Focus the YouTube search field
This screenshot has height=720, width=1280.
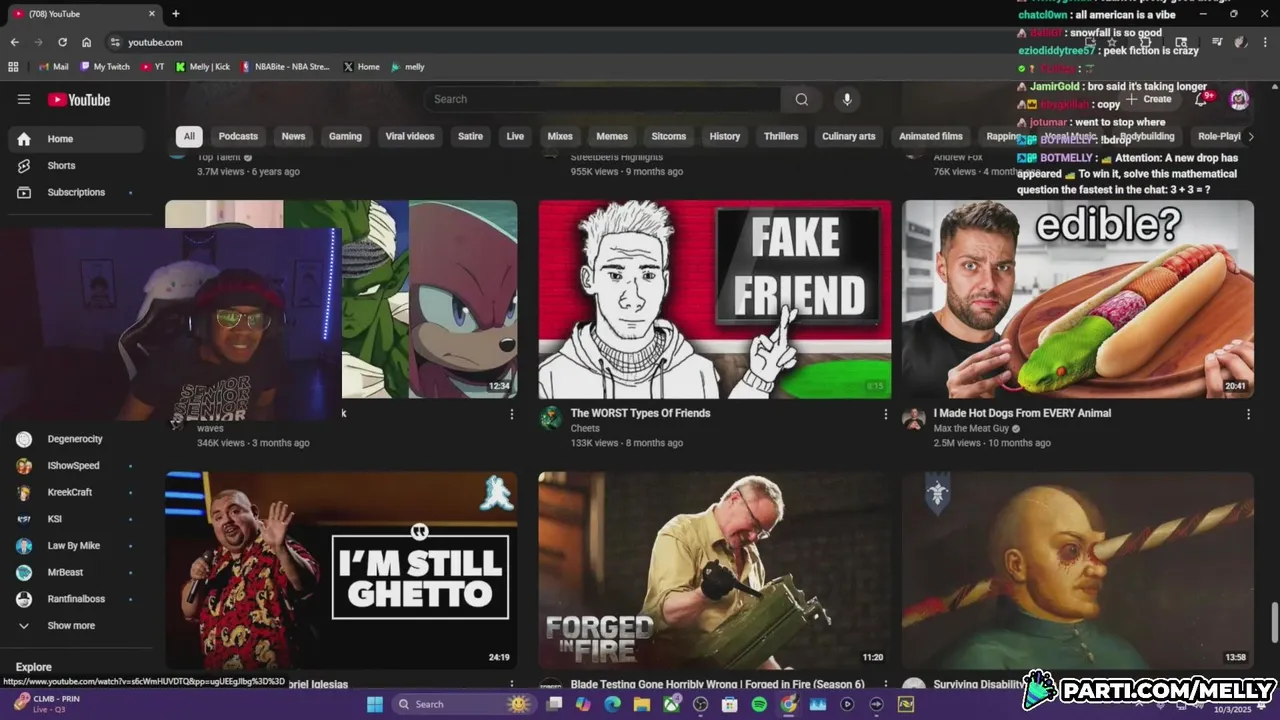click(603, 99)
